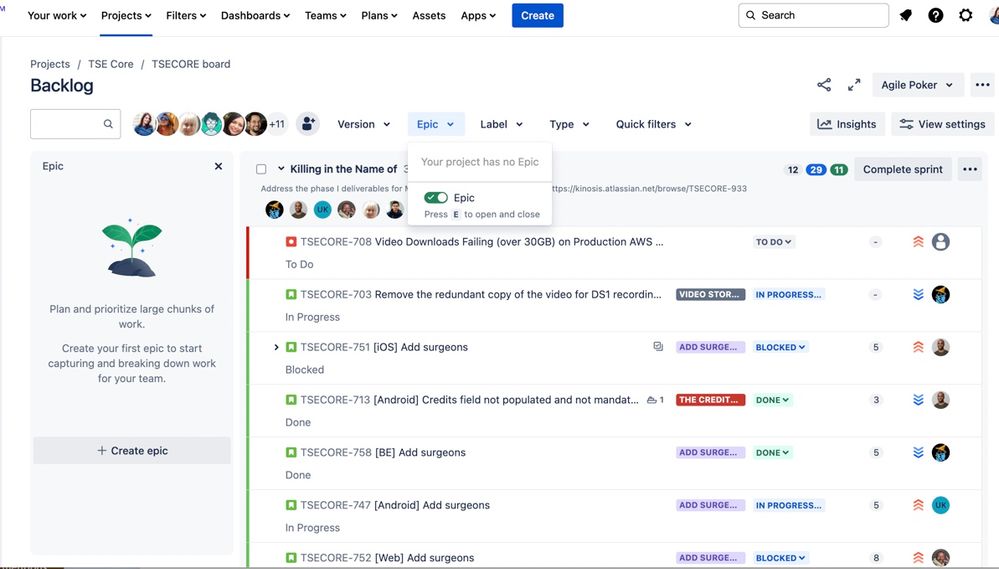Select the +11 more assignees avatar
This screenshot has height=569, width=999.
click(277, 124)
